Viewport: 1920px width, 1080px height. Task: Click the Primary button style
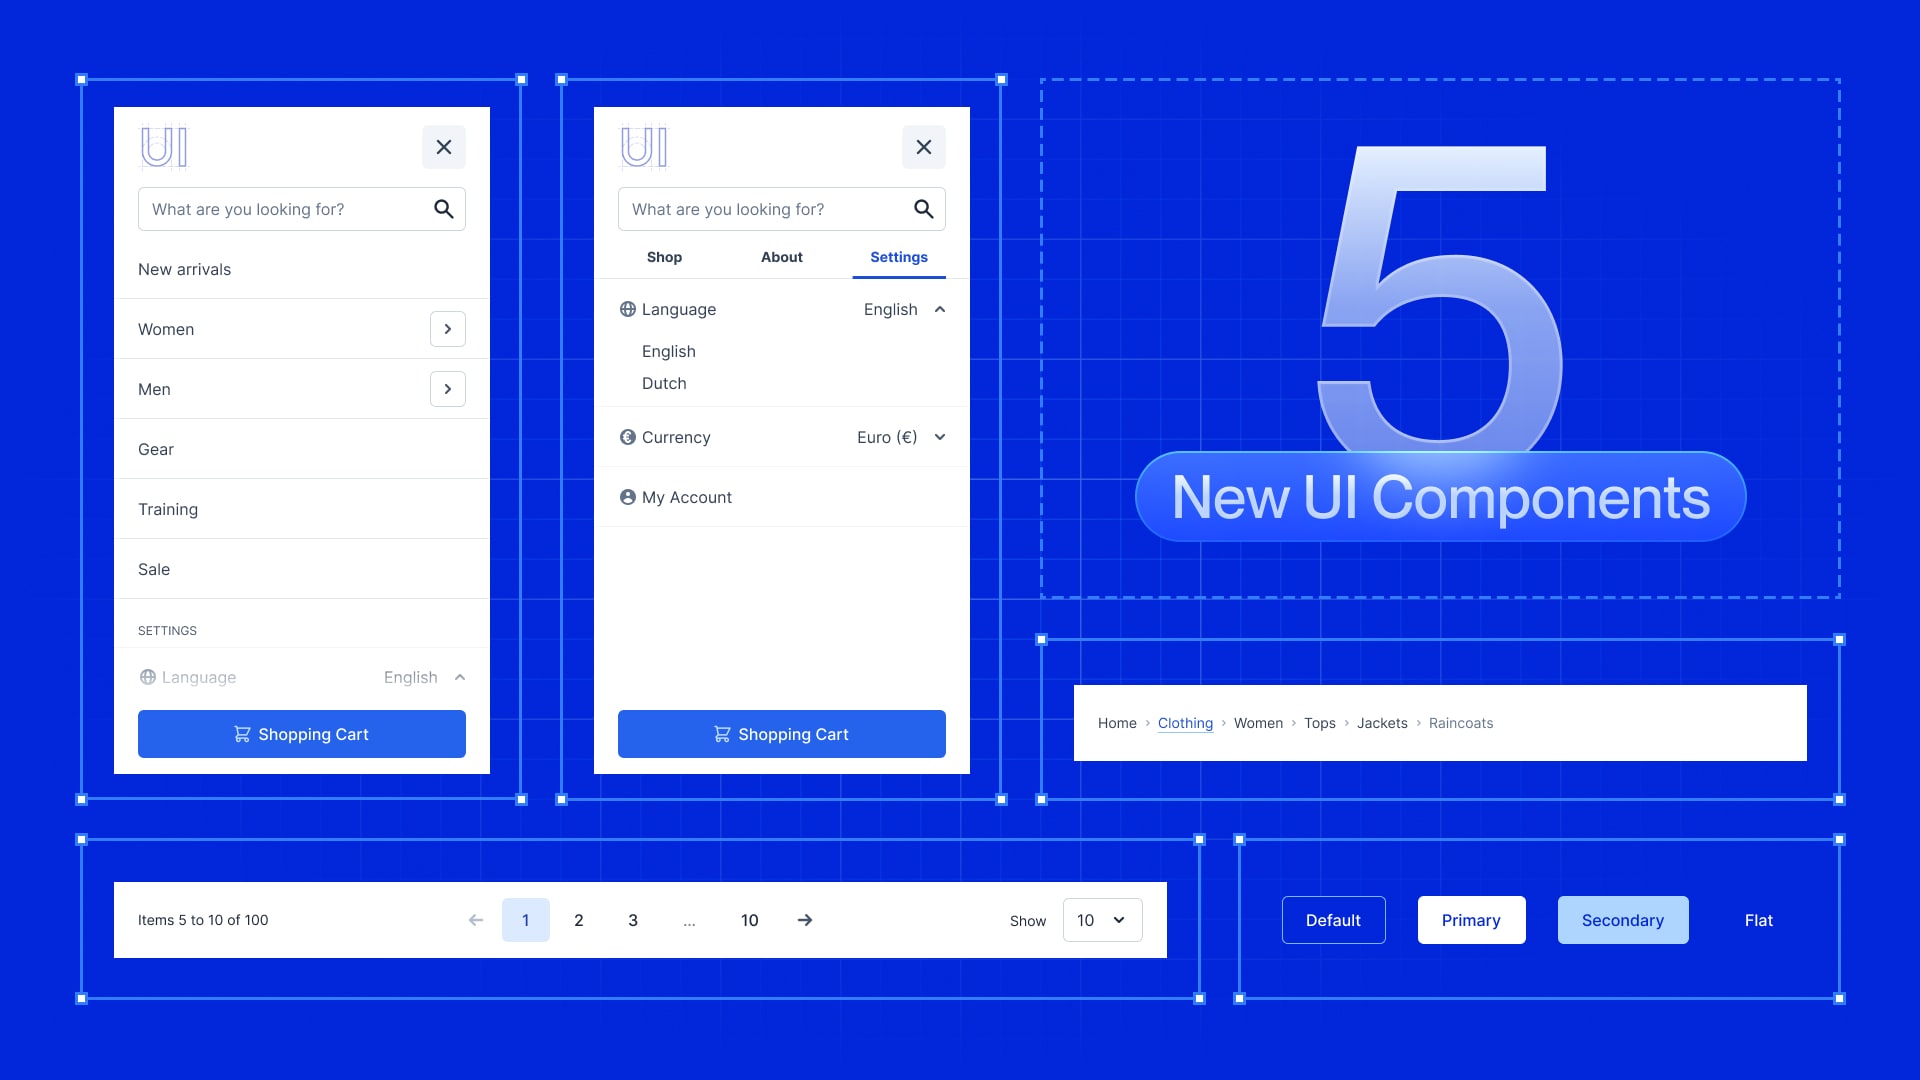tap(1472, 920)
